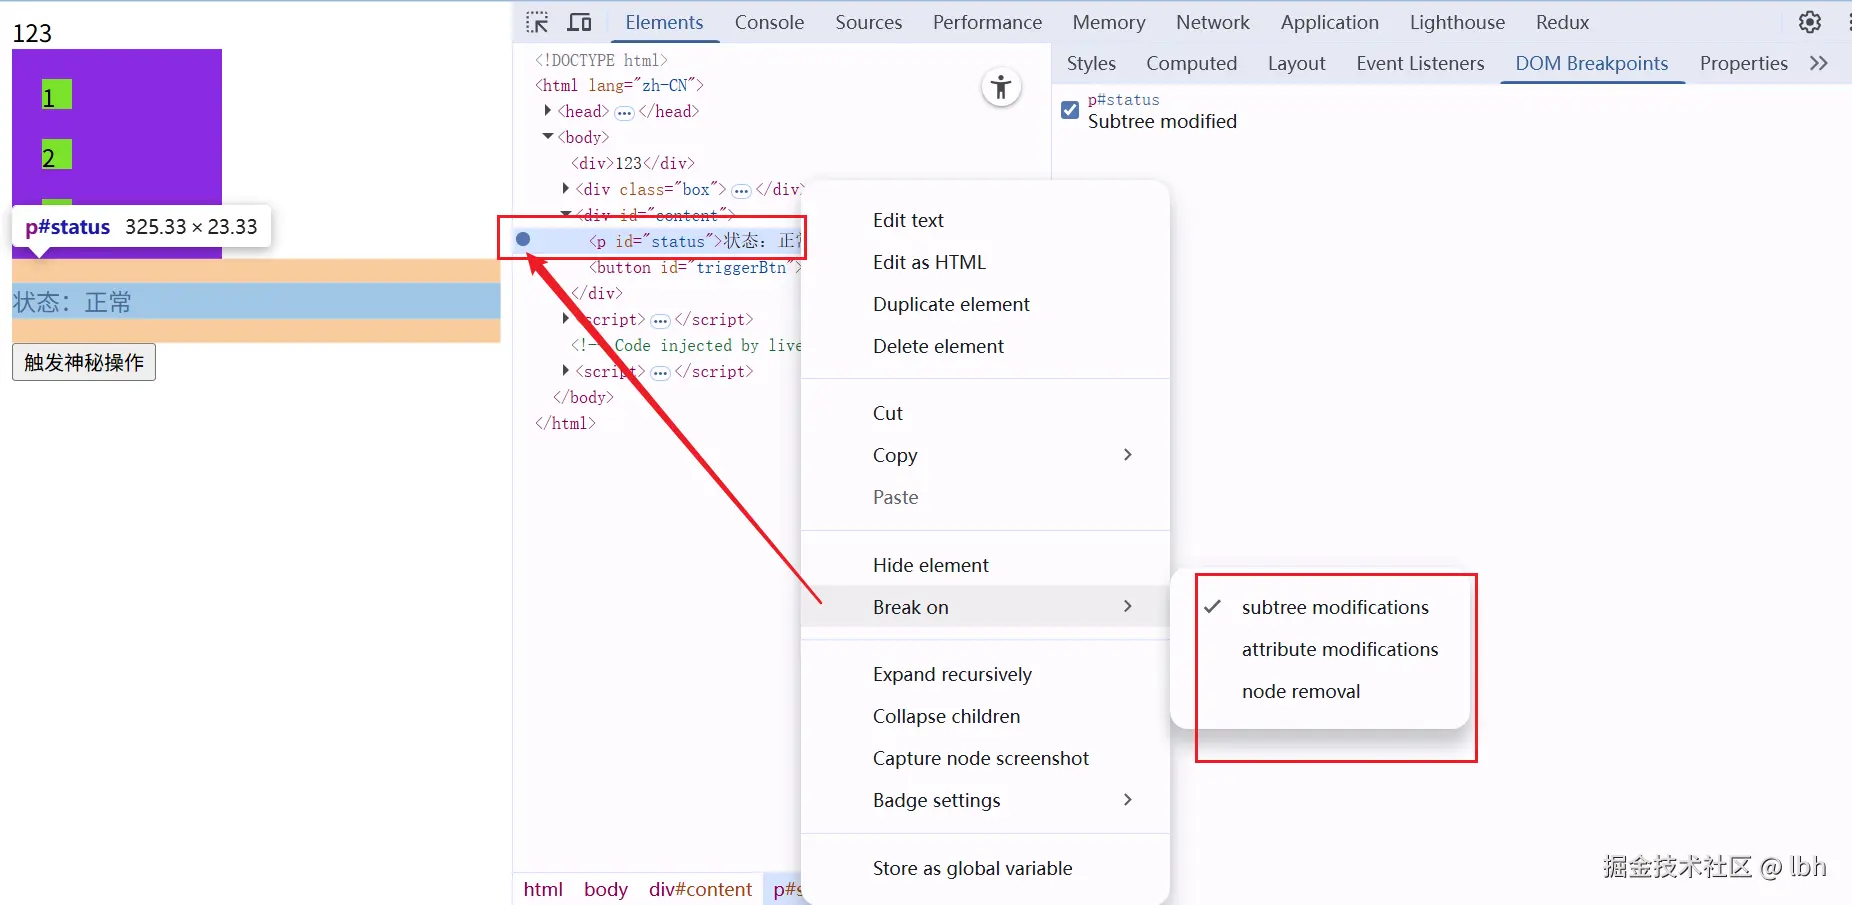Open the Performance tab
Screen dimensions: 1852x905
(x=988, y=22)
